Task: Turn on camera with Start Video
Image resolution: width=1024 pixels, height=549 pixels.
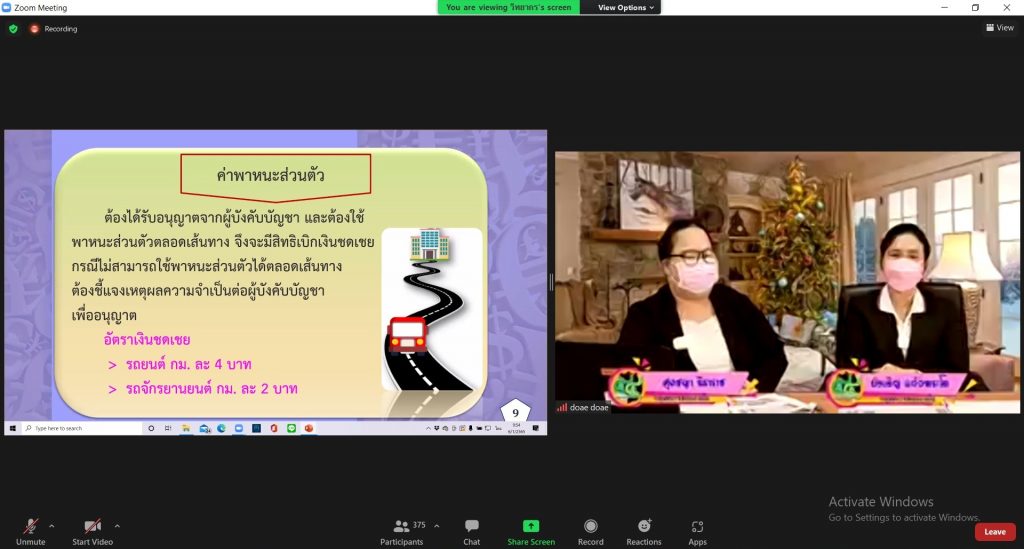Action: (92, 526)
